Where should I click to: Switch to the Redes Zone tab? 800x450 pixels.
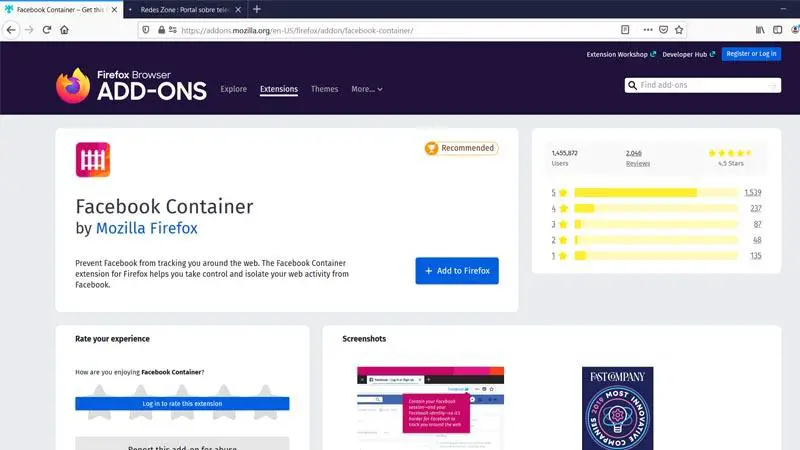tap(185, 10)
